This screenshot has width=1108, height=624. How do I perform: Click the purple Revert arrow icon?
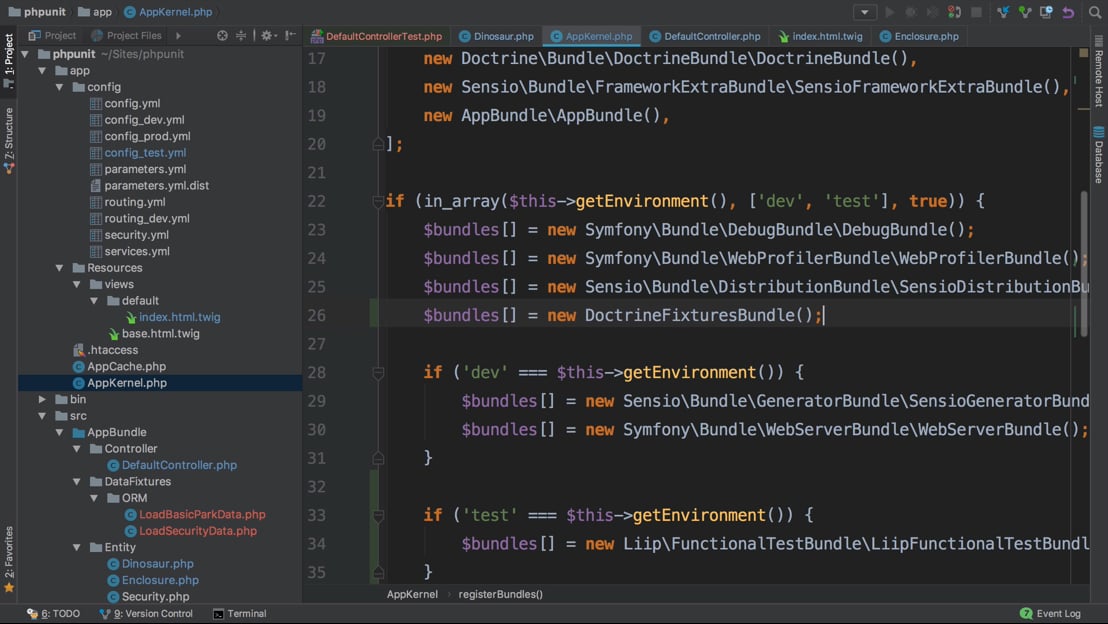[1068, 12]
